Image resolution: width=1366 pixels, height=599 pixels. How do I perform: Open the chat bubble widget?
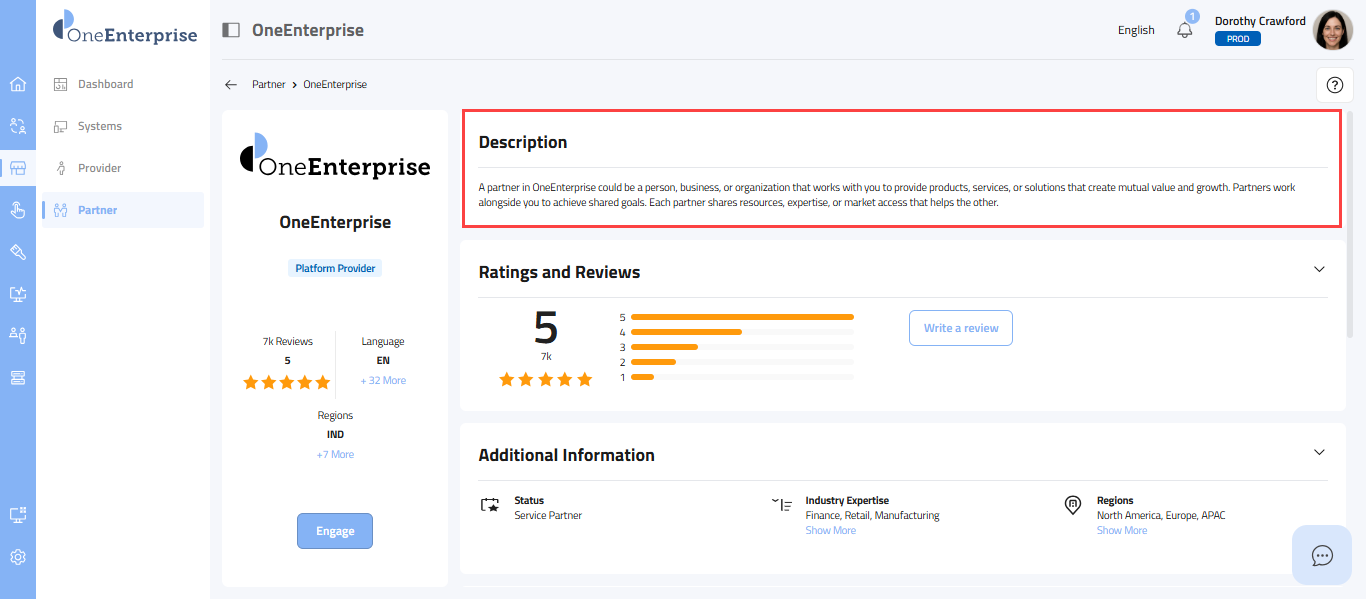pyautogui.click(x=1322, y=555)
